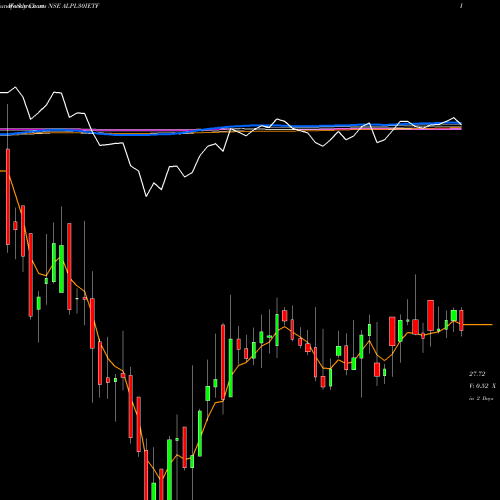Click the orange price line extending past the last candle
The height and width of the screenshot is (500, 500).
pyautogui.click(x=478, y=324)
